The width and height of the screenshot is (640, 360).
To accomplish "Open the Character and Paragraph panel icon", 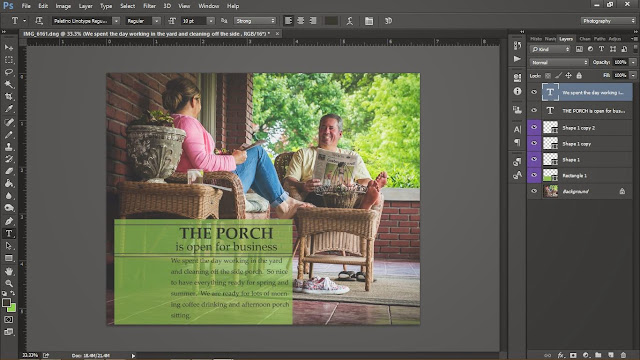I will (x=369, y=21).
